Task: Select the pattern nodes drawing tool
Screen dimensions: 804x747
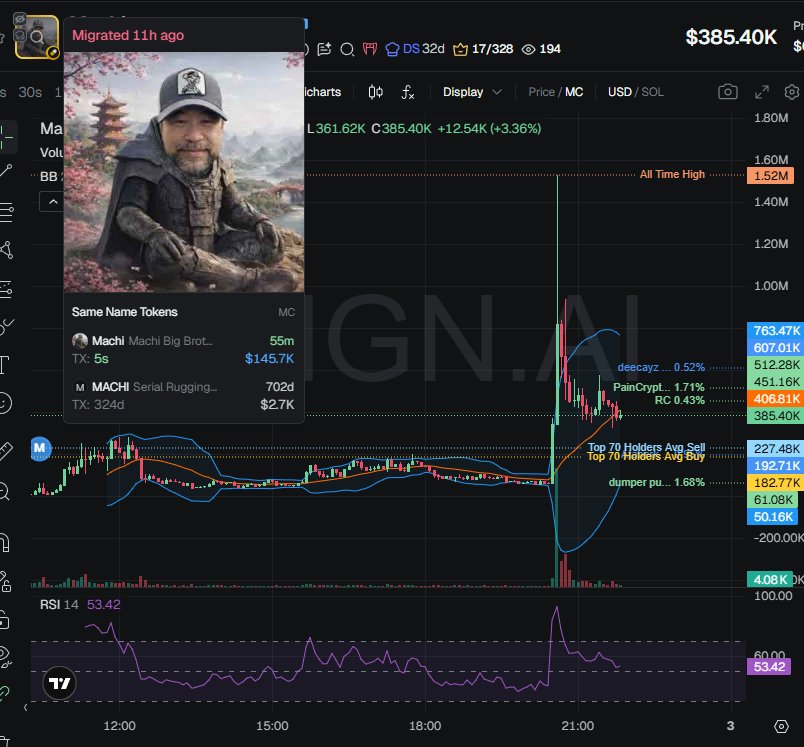Action: pos(6,250)
